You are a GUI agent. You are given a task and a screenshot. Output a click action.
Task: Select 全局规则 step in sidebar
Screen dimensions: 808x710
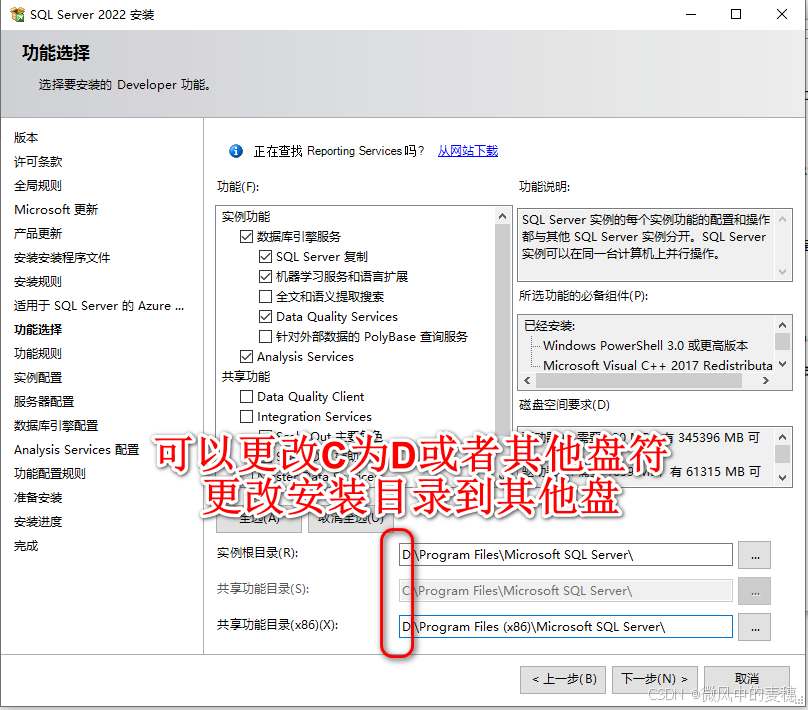coord(38,185)
